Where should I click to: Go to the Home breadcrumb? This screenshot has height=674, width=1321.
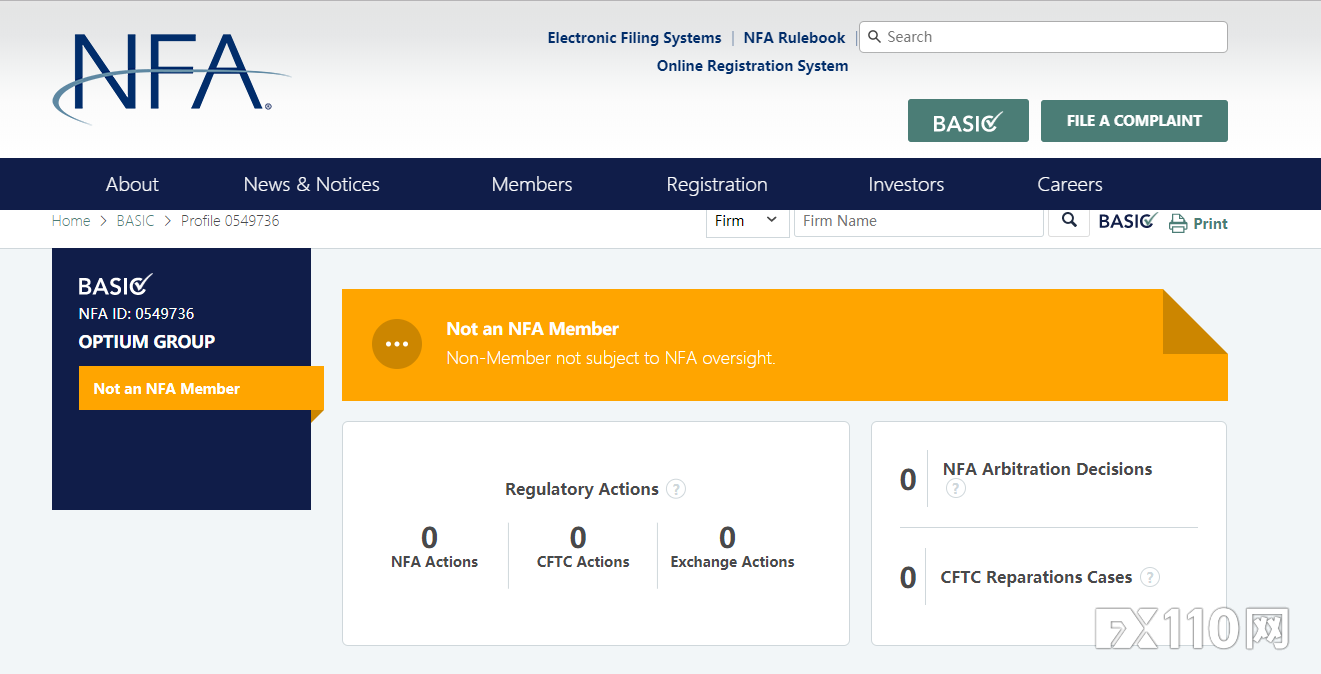point(71,221)
